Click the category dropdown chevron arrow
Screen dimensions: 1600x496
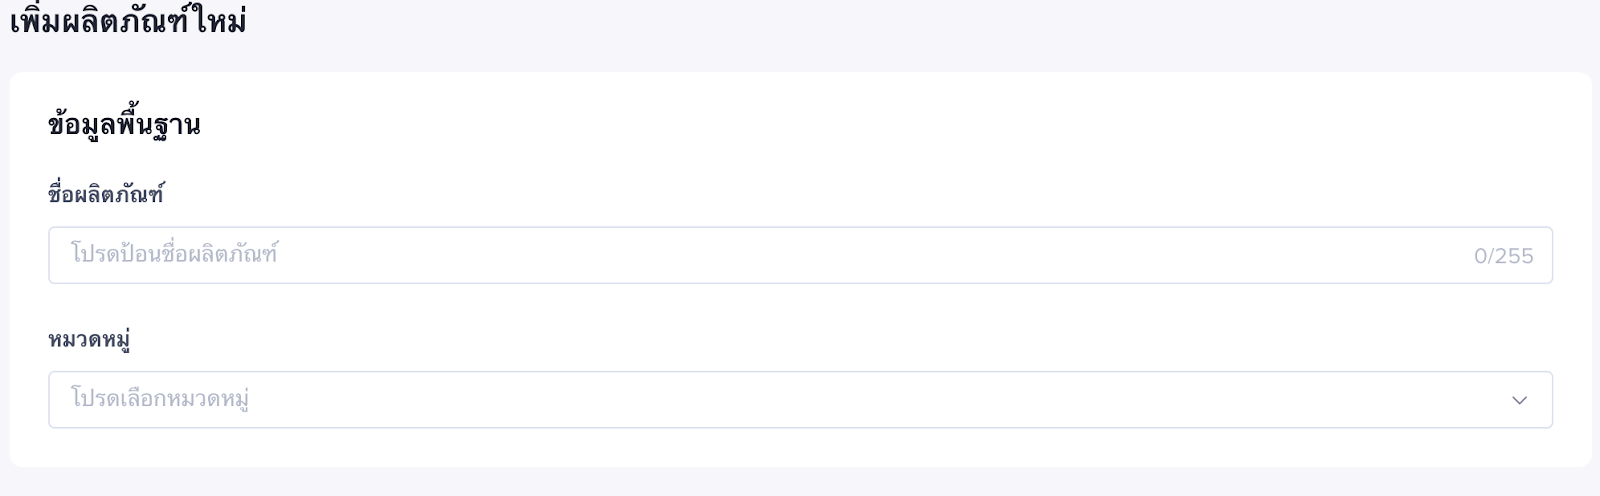(x=1519, y=400)
